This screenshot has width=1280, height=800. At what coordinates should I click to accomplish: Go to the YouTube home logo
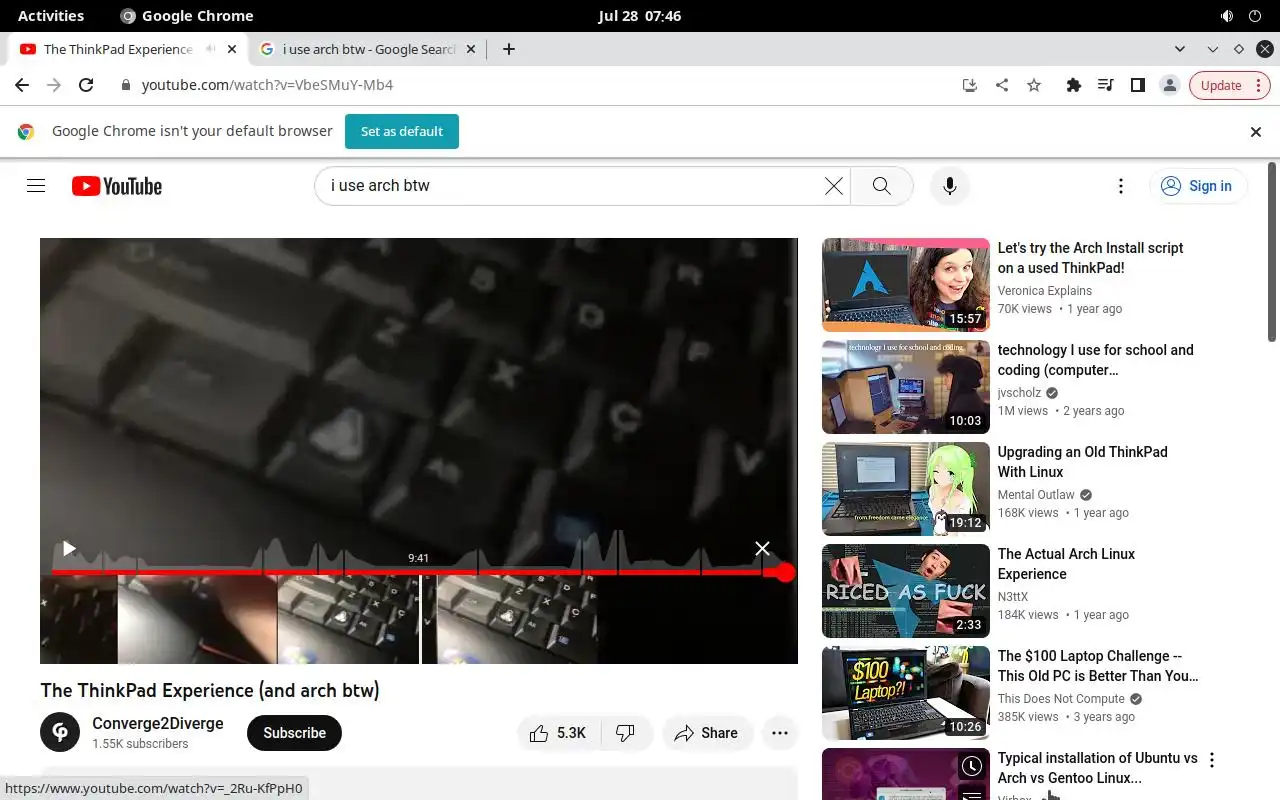[117, 186]
